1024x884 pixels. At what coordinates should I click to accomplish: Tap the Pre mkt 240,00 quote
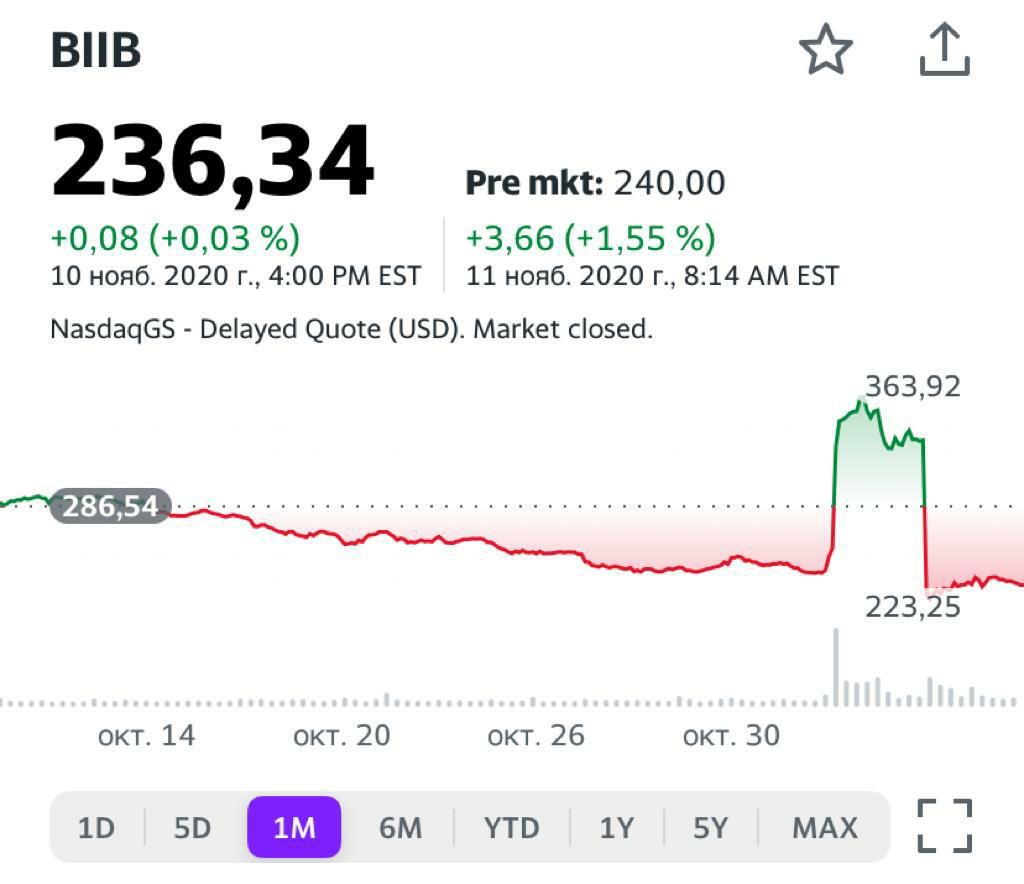(x=595, y=183)
